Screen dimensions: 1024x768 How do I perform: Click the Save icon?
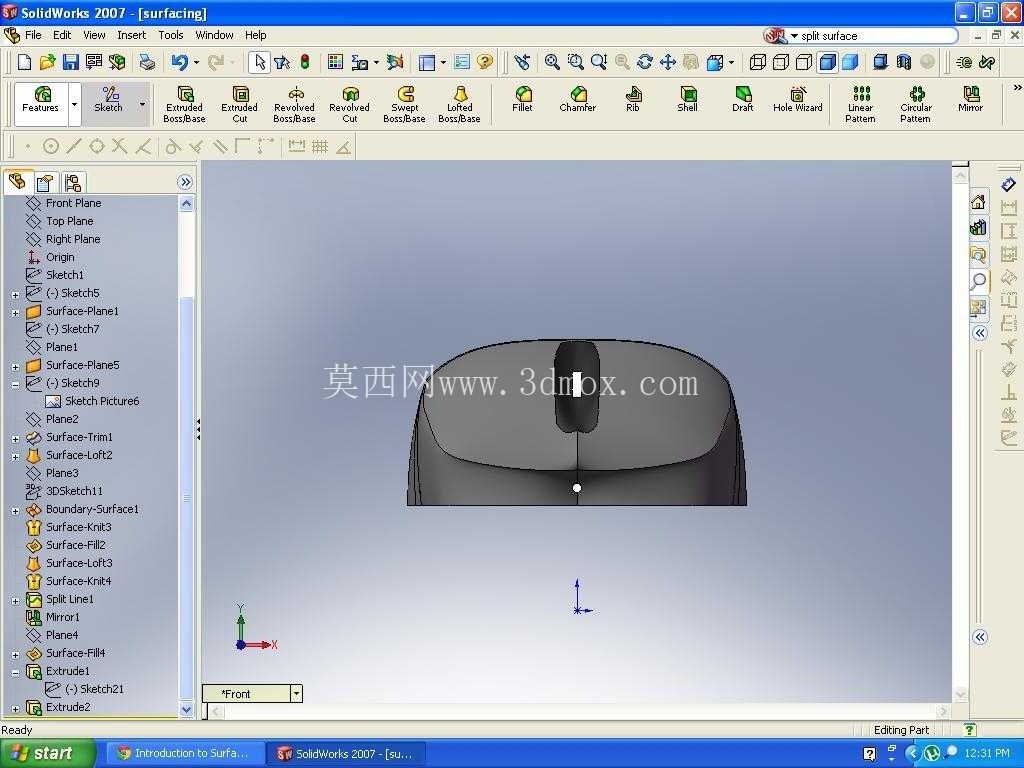(71, 62)
